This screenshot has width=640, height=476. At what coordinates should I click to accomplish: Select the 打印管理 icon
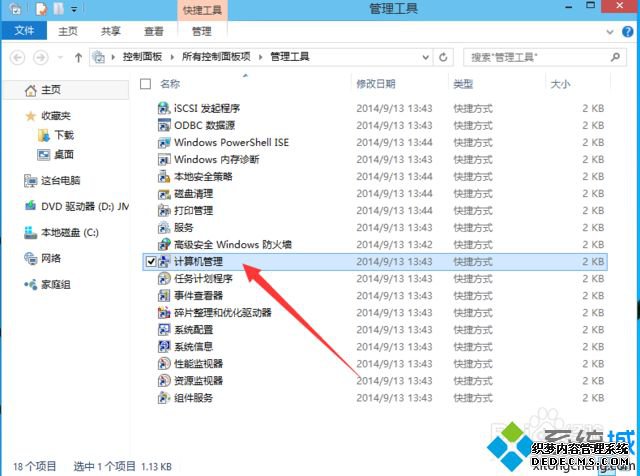164,210
